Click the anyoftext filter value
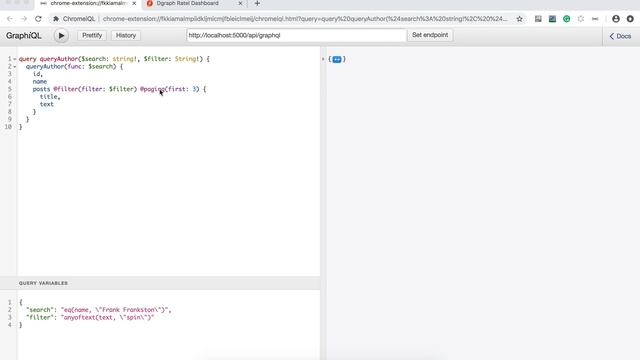 coord(108,317)
